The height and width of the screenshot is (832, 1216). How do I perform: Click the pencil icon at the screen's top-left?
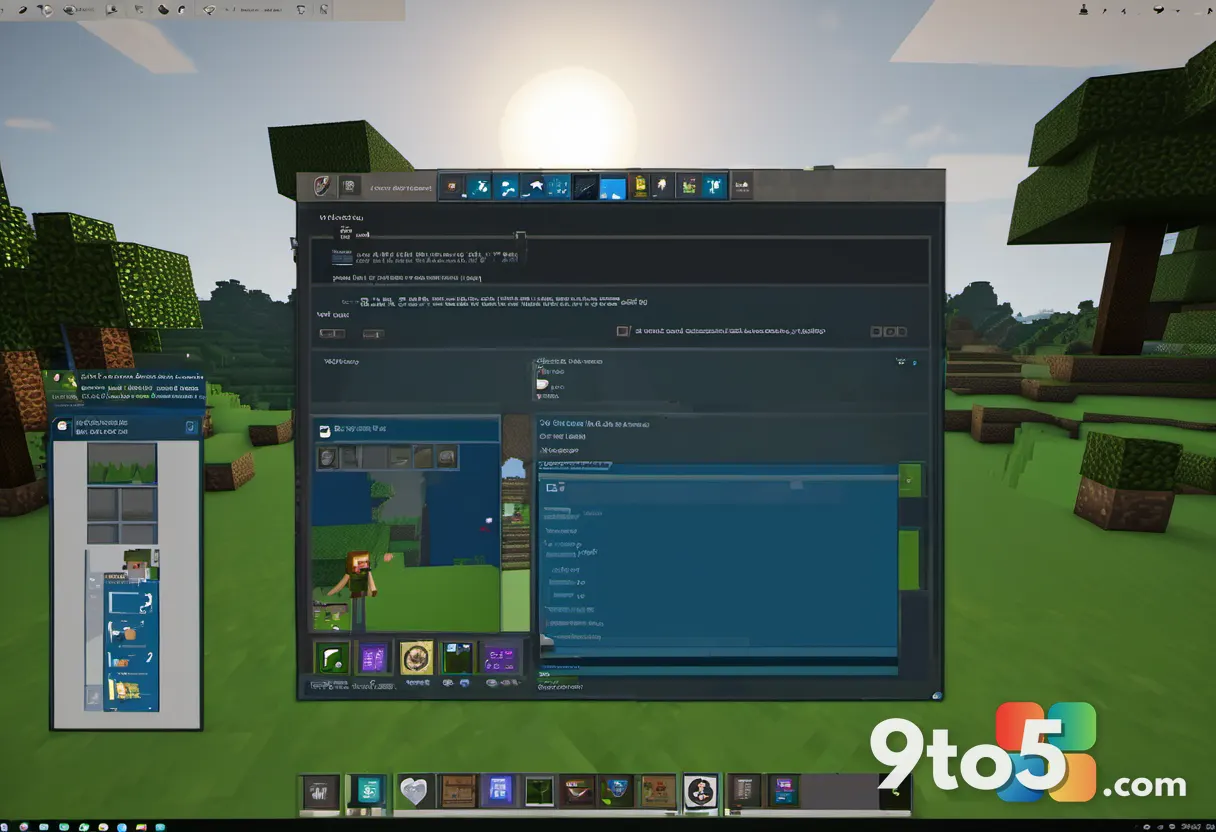point(22,9)
